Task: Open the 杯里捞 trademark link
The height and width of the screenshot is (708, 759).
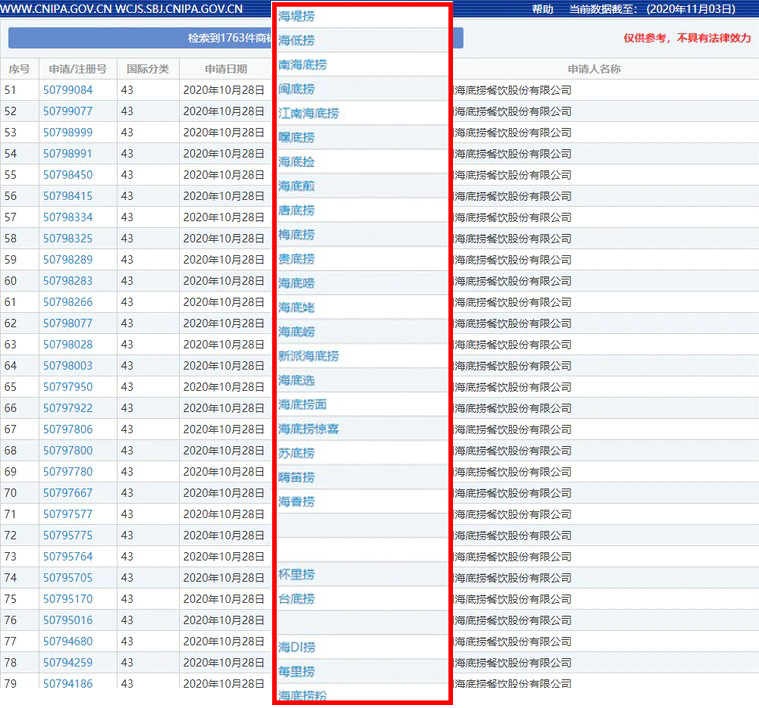Action: [296, 574]
